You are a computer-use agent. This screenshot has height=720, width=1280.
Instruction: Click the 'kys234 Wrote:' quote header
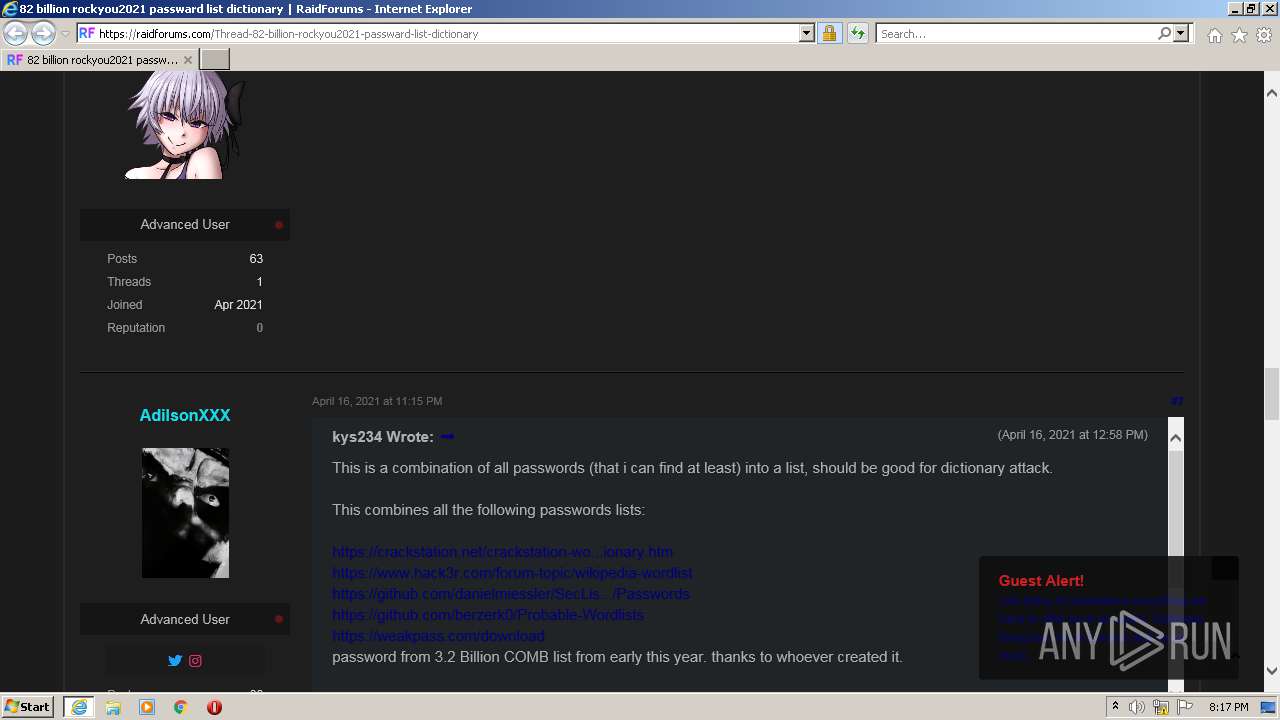(383, 437)
